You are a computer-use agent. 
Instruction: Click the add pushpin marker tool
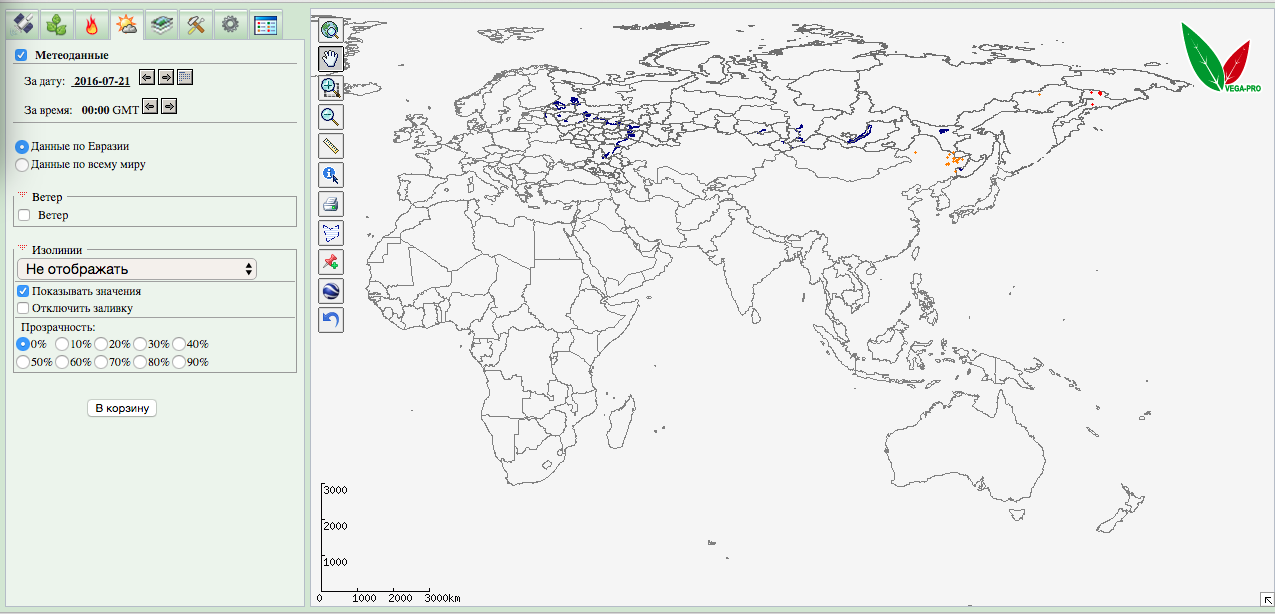click(331, 262)
